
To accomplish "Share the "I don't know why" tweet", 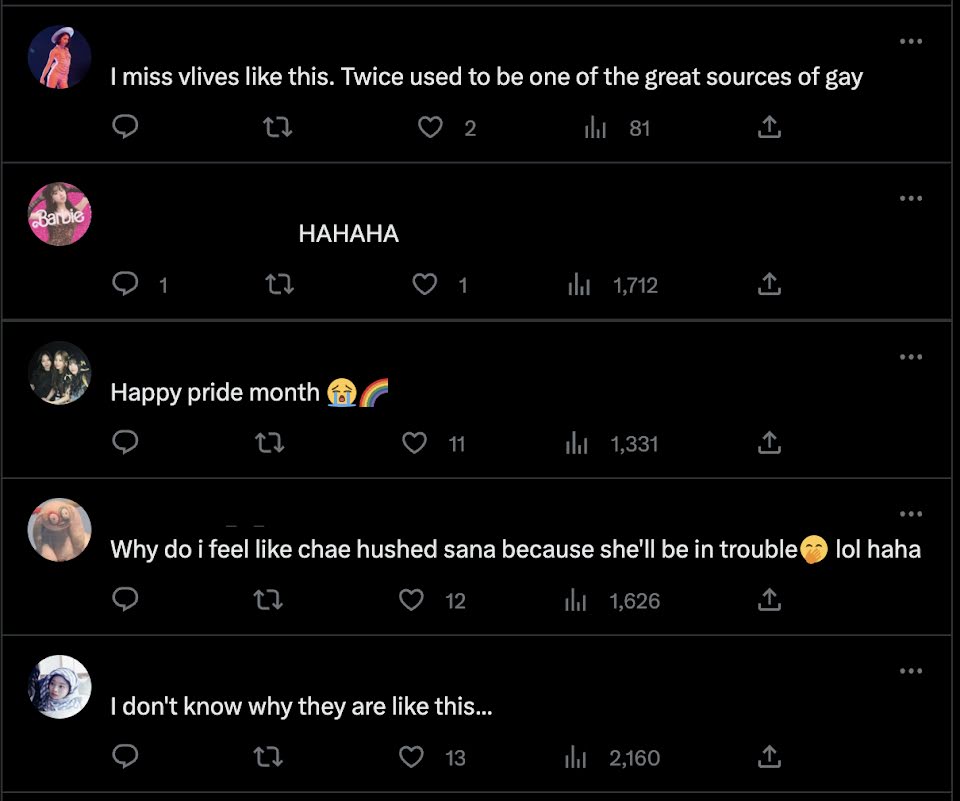I will pyautogui.click(x=769, y=757).
